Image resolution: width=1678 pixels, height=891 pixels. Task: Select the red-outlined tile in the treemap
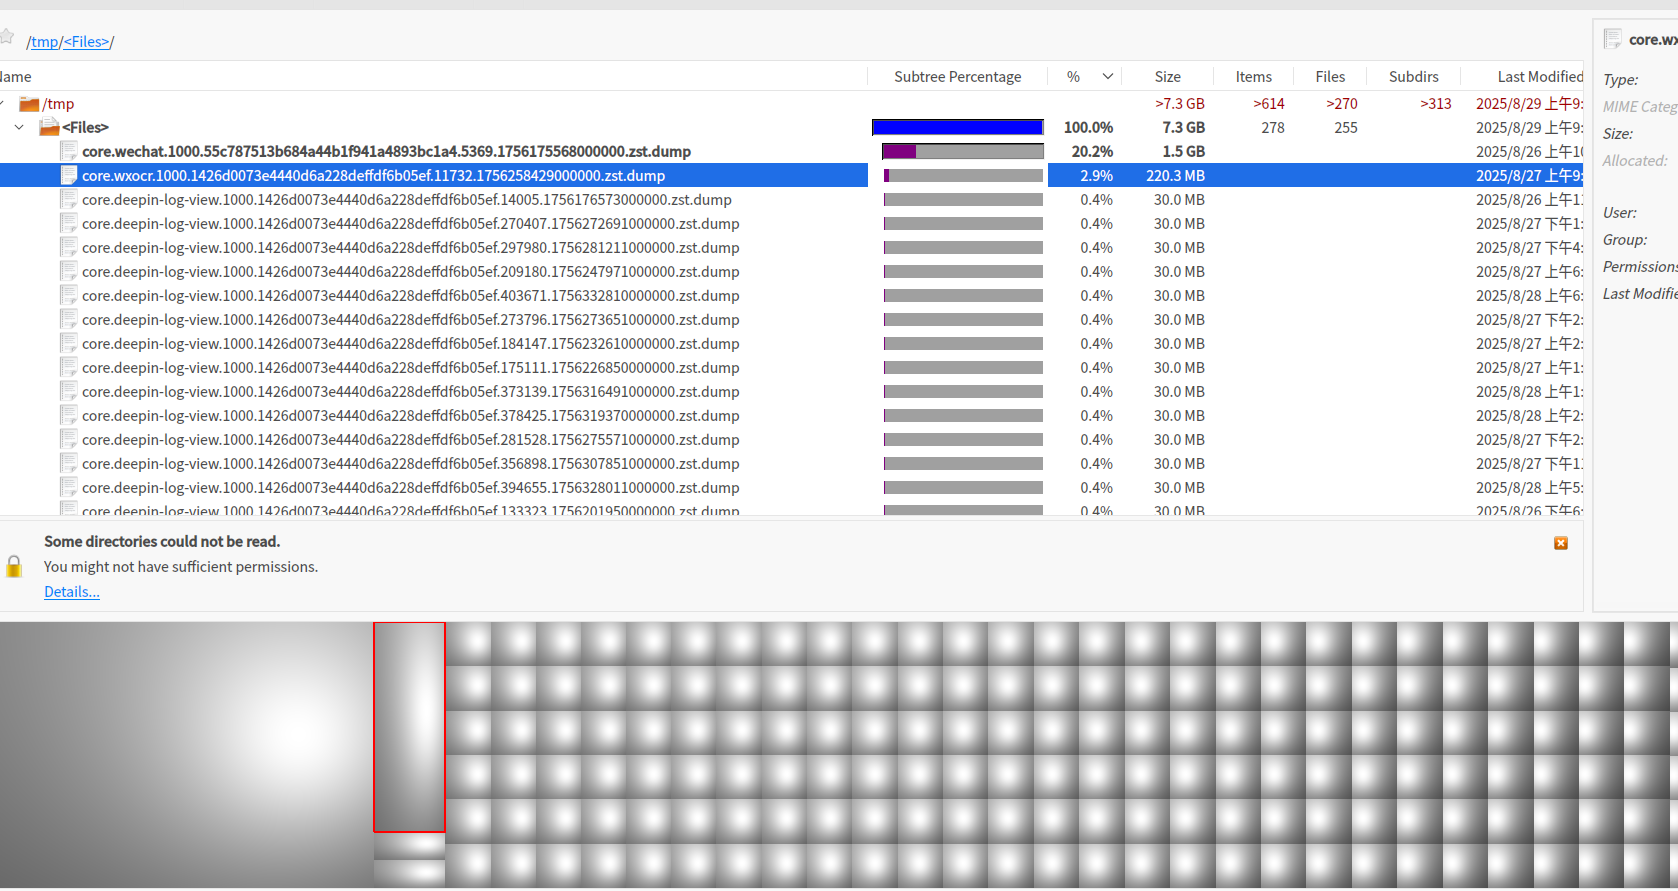click(x=409, y=727)
